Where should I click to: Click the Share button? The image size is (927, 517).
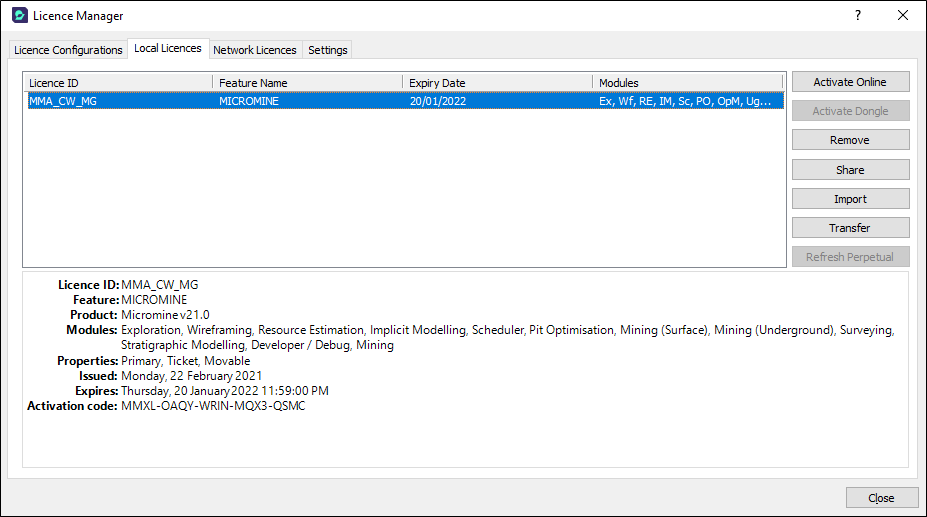(850, 170)
